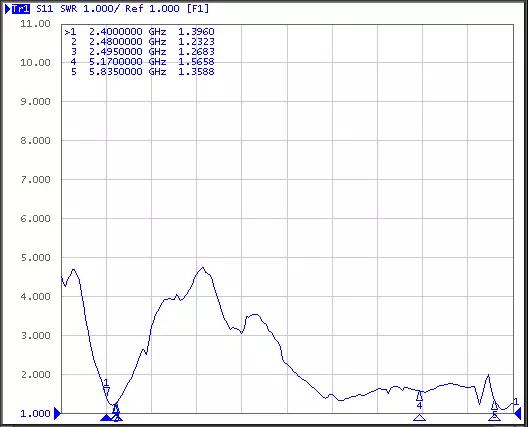The height and width of the screenshot is (427, 528).
Task: Click marker 1's filled stimulus triangle on bottom axis
Action: tap(106, 418)
